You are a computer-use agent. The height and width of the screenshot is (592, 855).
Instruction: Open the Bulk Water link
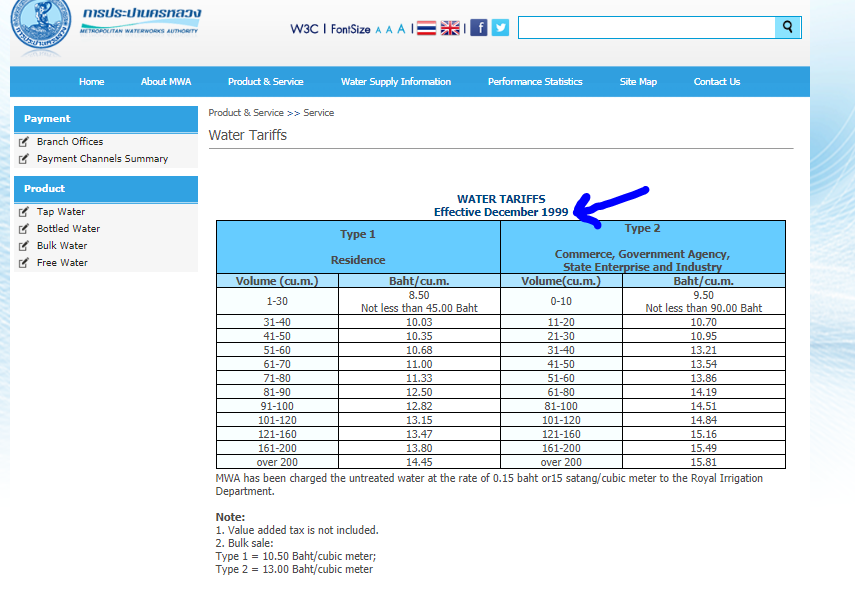point(62,245)
